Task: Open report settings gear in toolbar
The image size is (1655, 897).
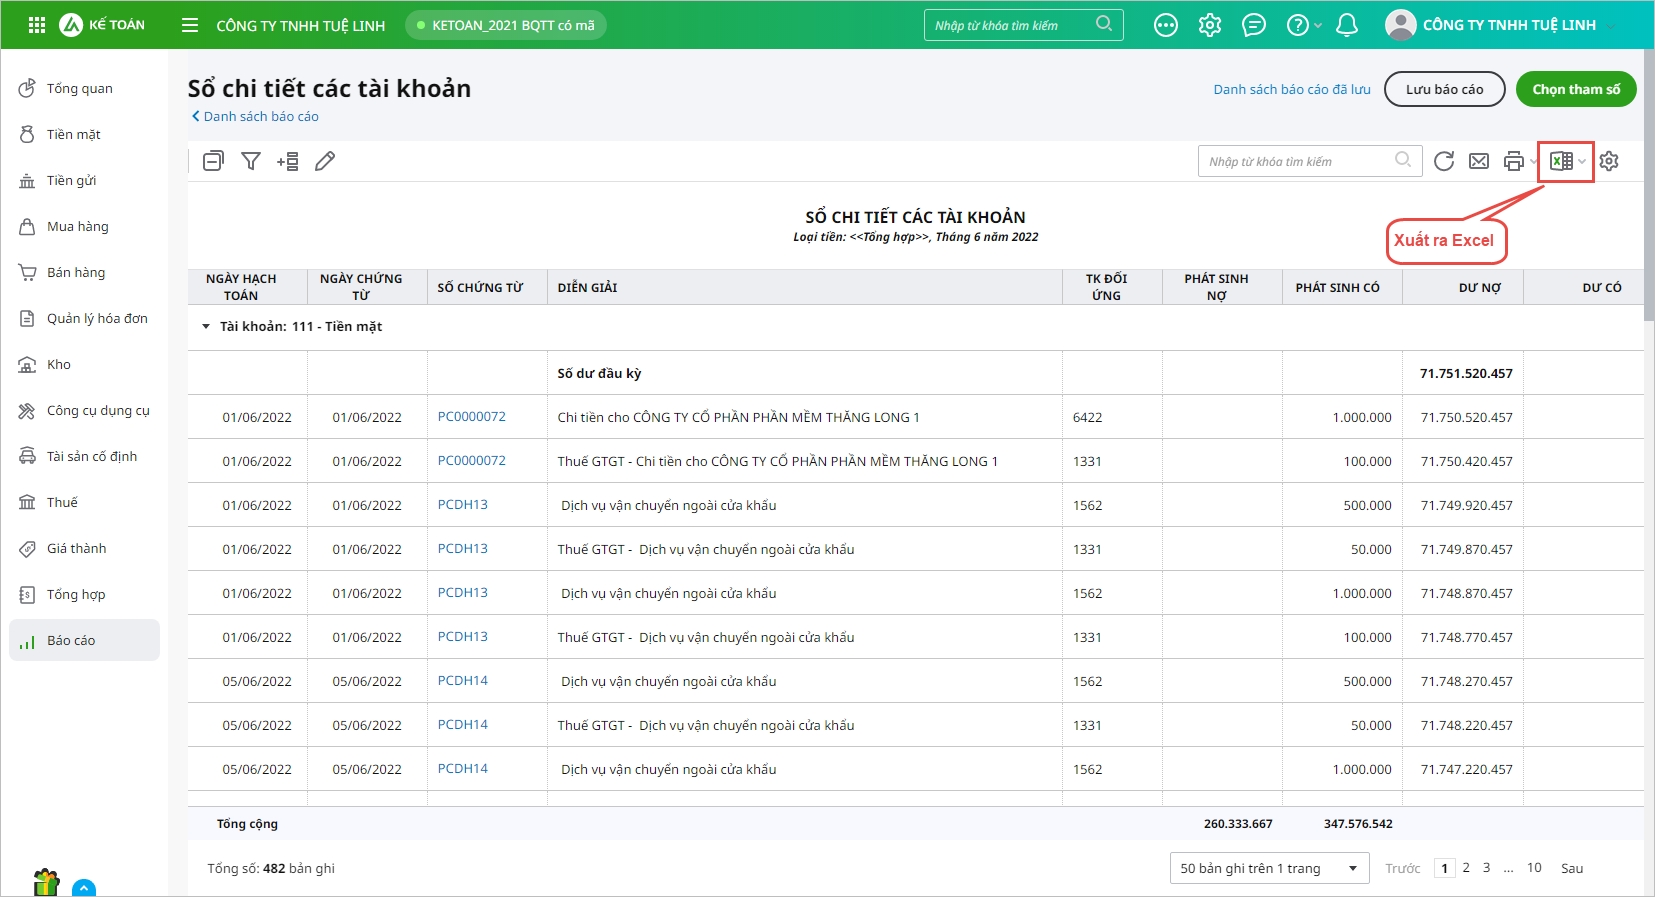Action: point(1608,161)
